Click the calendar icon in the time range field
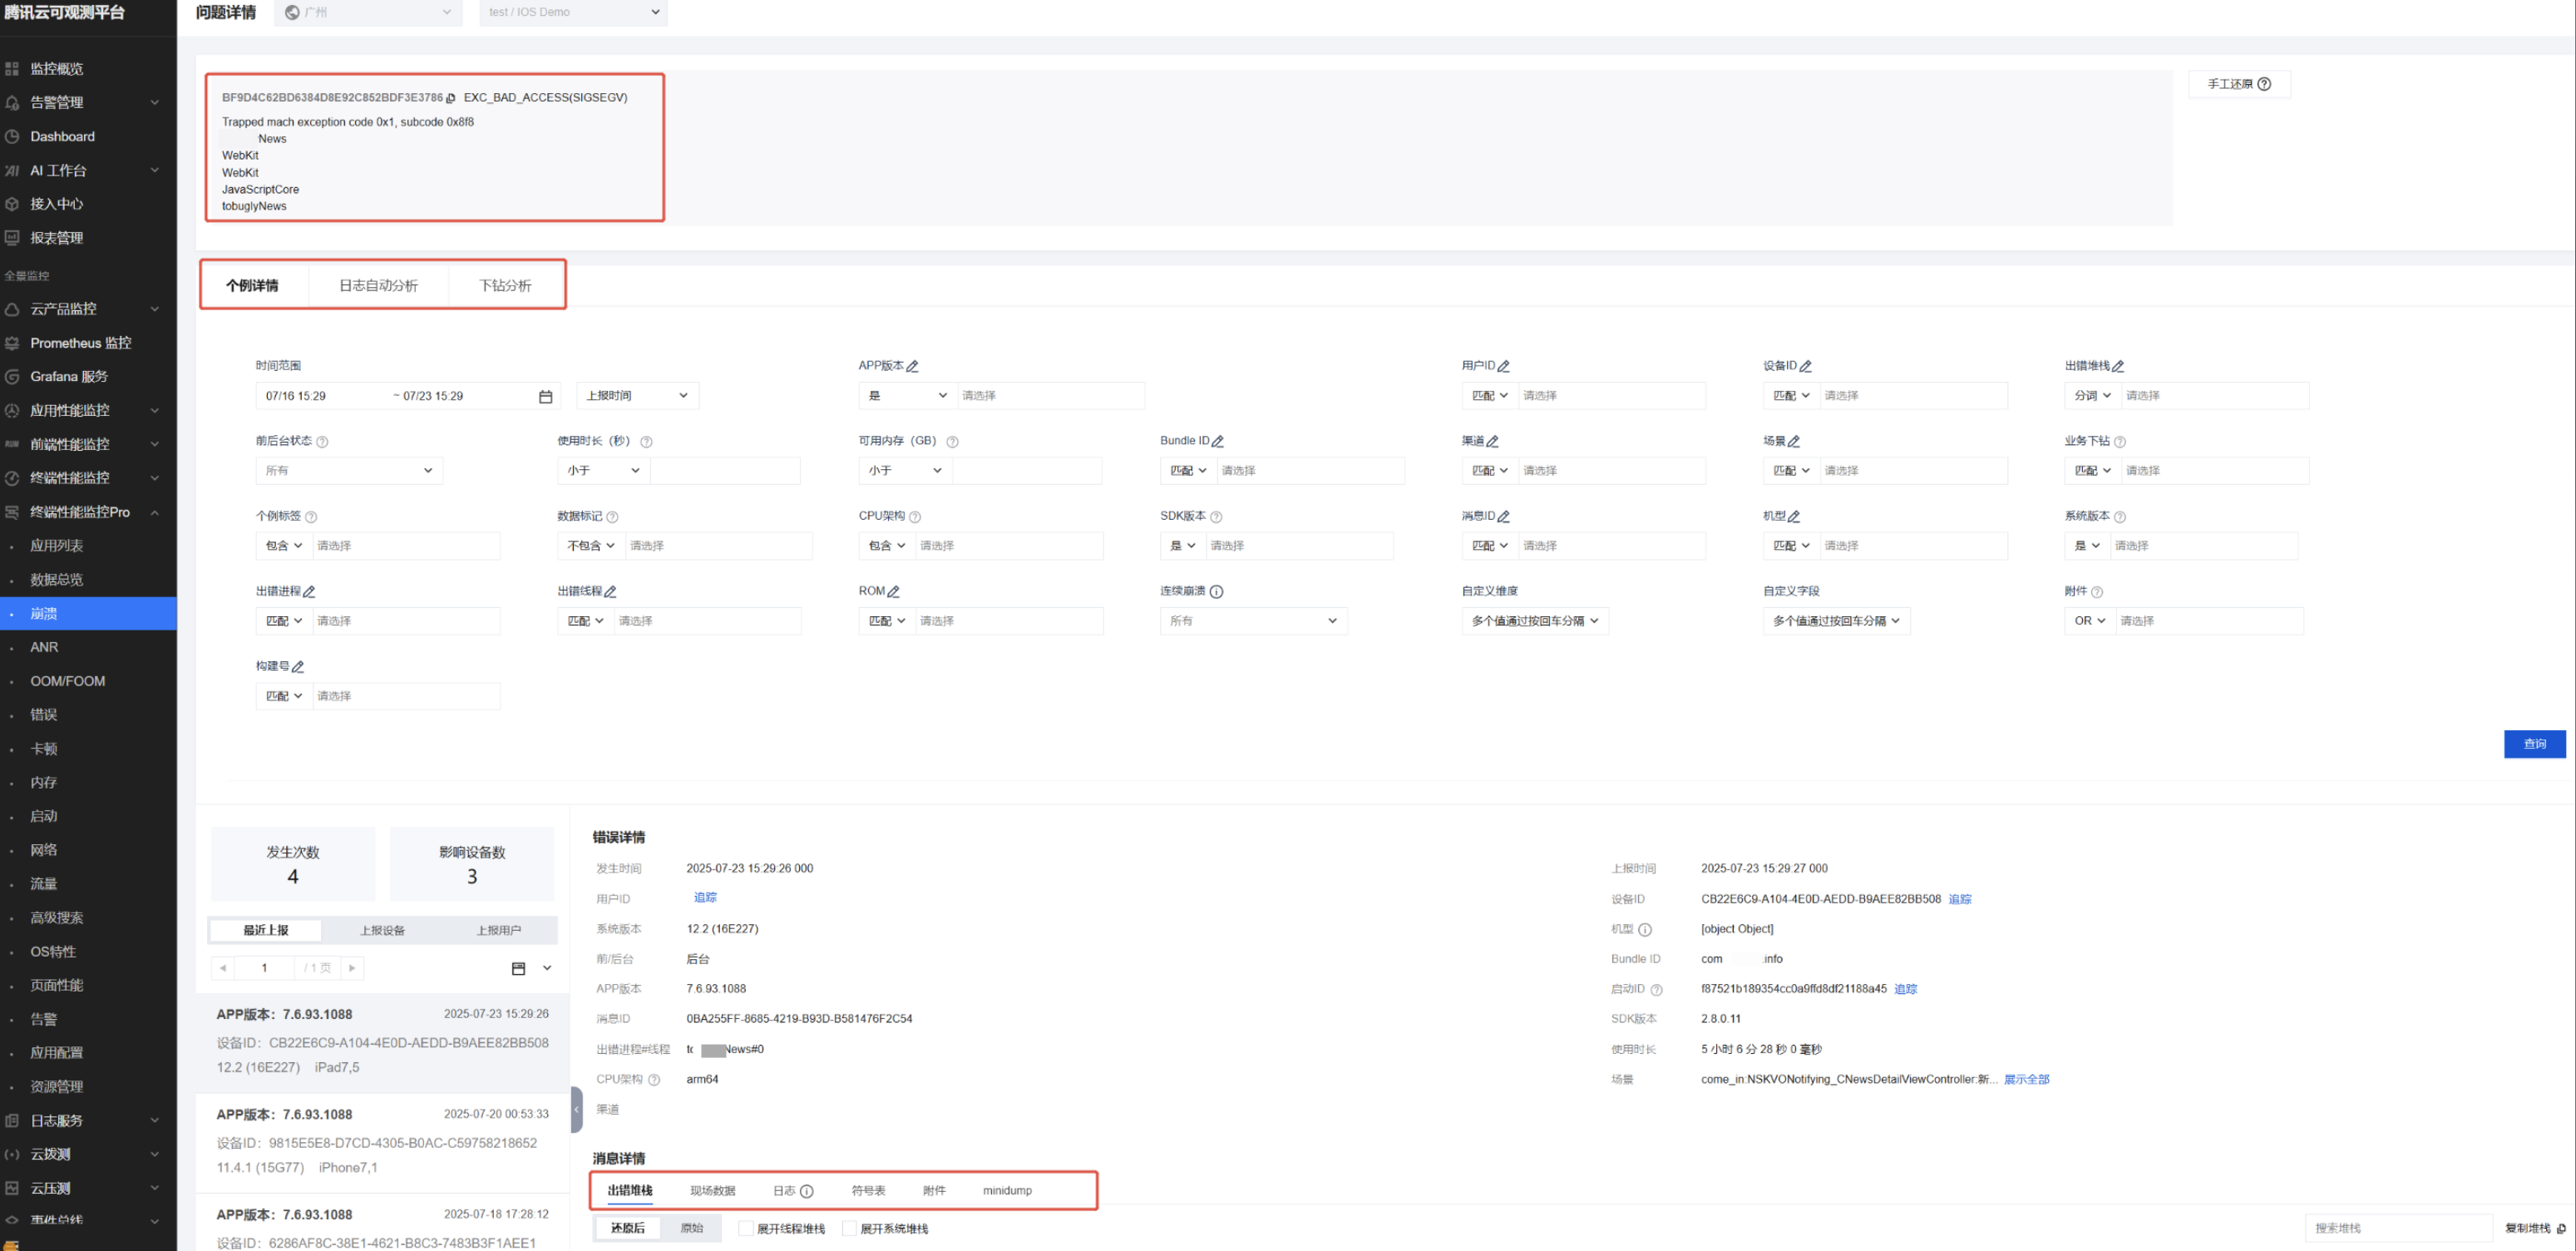The width and height of the screenshot is (2576, 1251). (545, 397)
